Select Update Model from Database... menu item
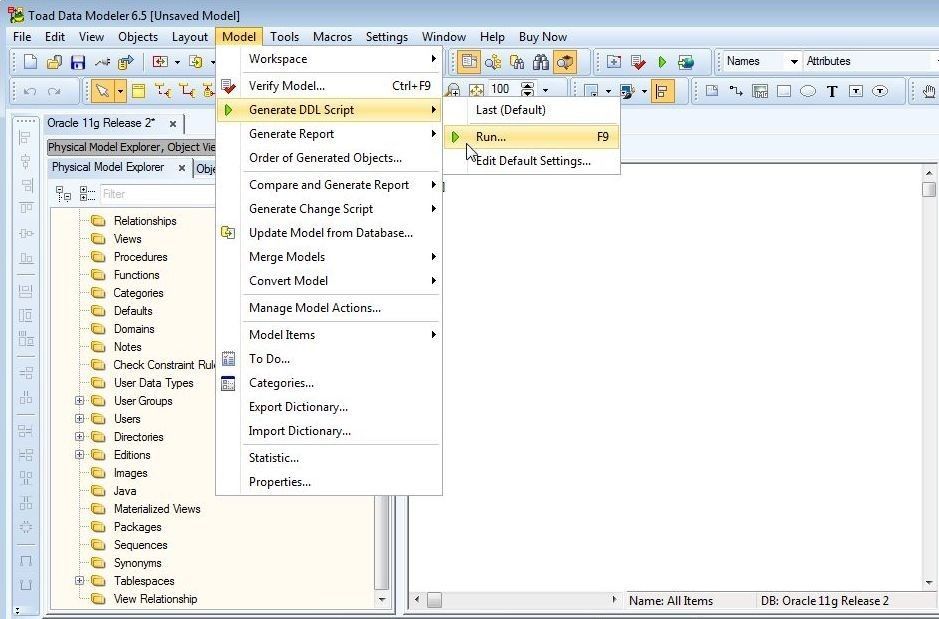This screenshot has height=619, width=939. coord(329,233)
